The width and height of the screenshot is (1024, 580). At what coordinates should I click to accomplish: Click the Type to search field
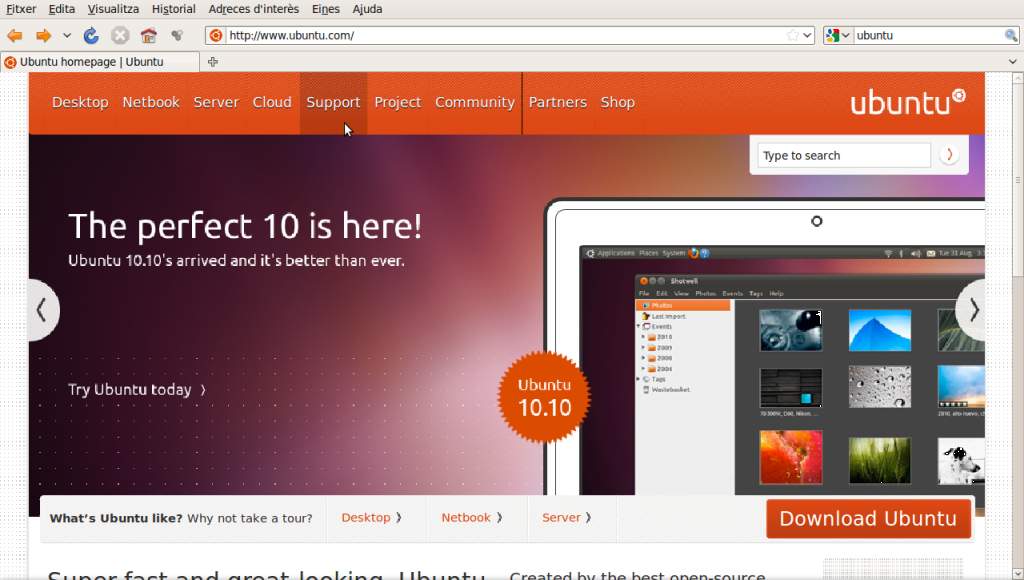pyautogui.click(x=843, y=155)
